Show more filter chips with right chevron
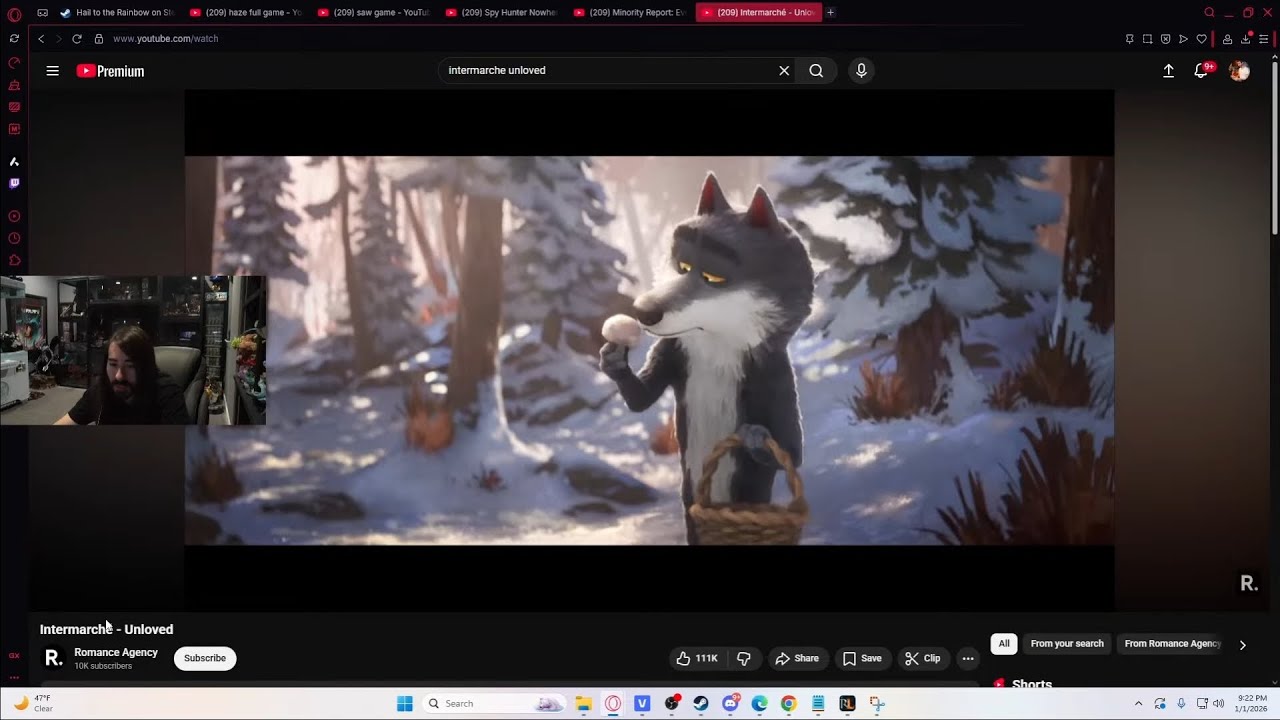The width and height of the screenshot is (1280, 720). coord(1242,645)
